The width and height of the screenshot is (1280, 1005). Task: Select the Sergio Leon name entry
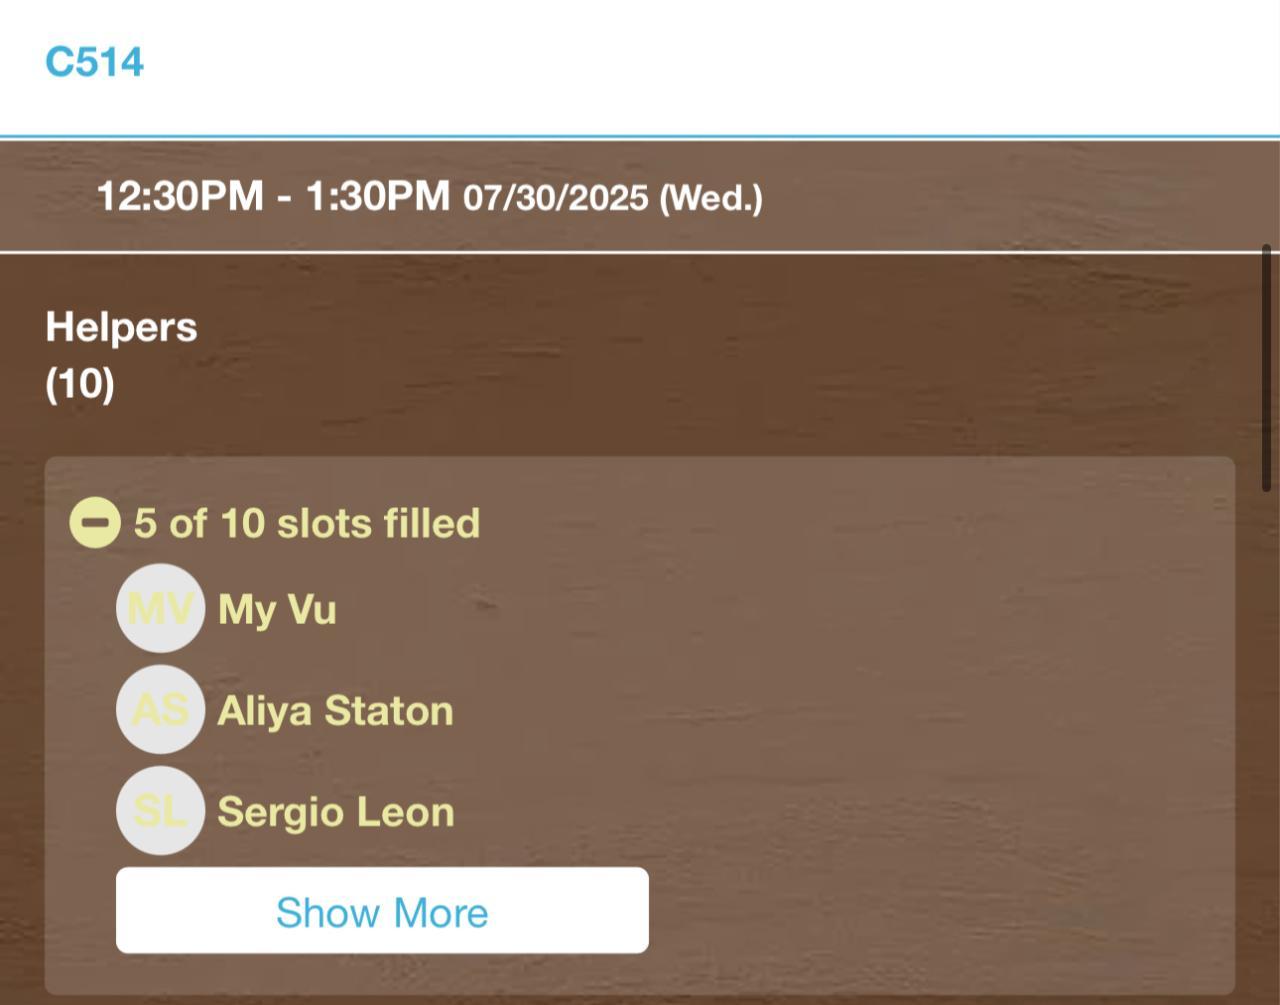(x=336, y=812)
